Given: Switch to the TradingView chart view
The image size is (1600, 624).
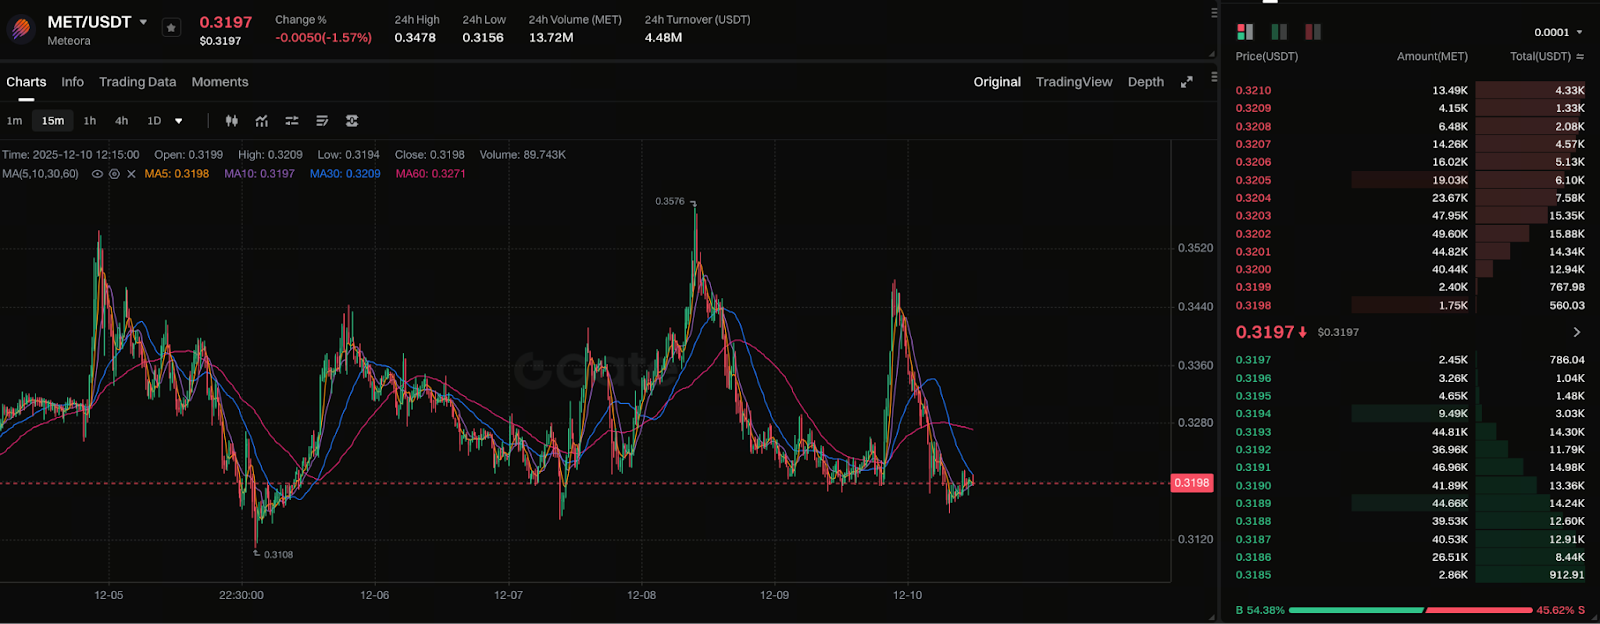Looking at the screenshot, I should click(x=1073, y=82).
